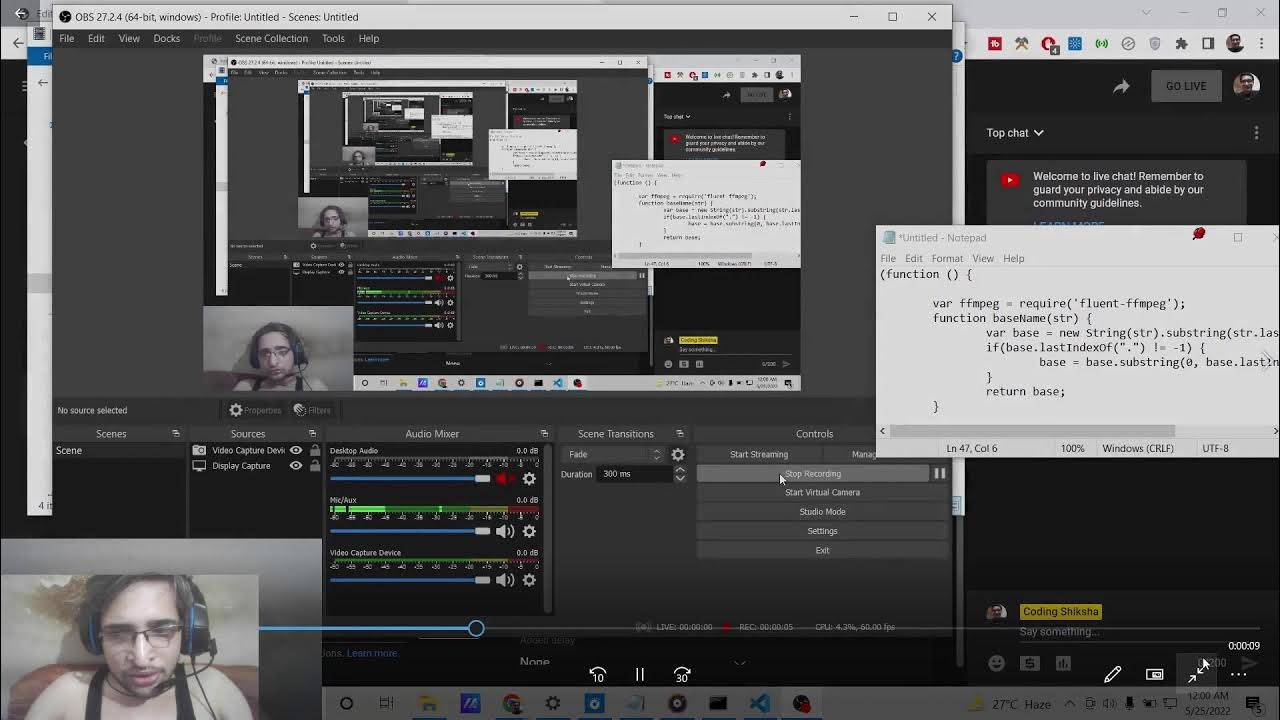This screenshot has height=720, width=1280.
Task: Mute the Mic/Aux audio channel
Action: (x=505, y=531)
